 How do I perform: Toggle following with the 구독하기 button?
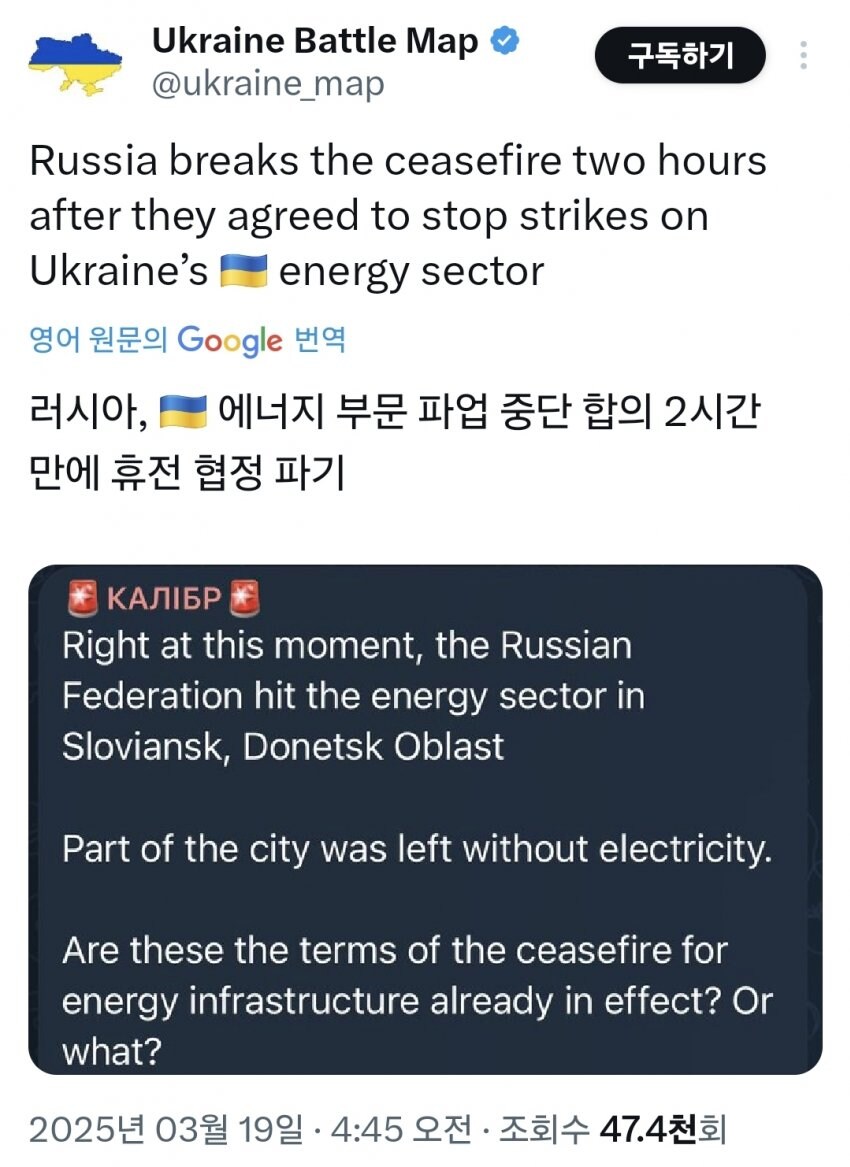[680, 57]
